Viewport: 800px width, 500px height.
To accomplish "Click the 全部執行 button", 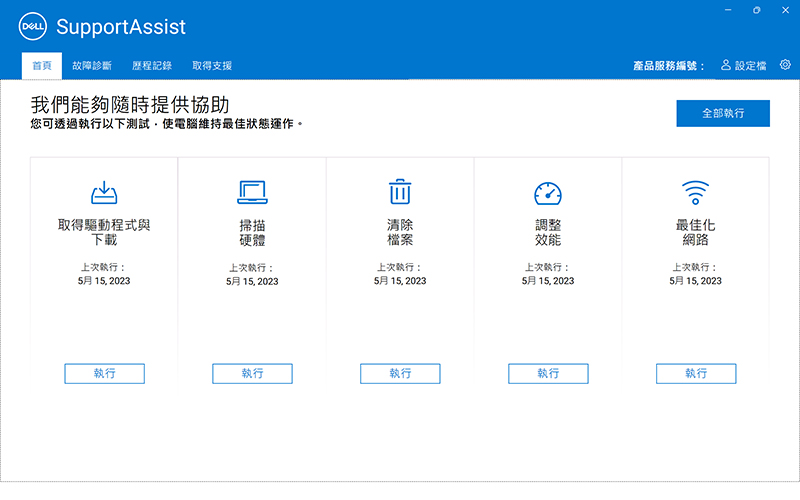I will 723,113.
